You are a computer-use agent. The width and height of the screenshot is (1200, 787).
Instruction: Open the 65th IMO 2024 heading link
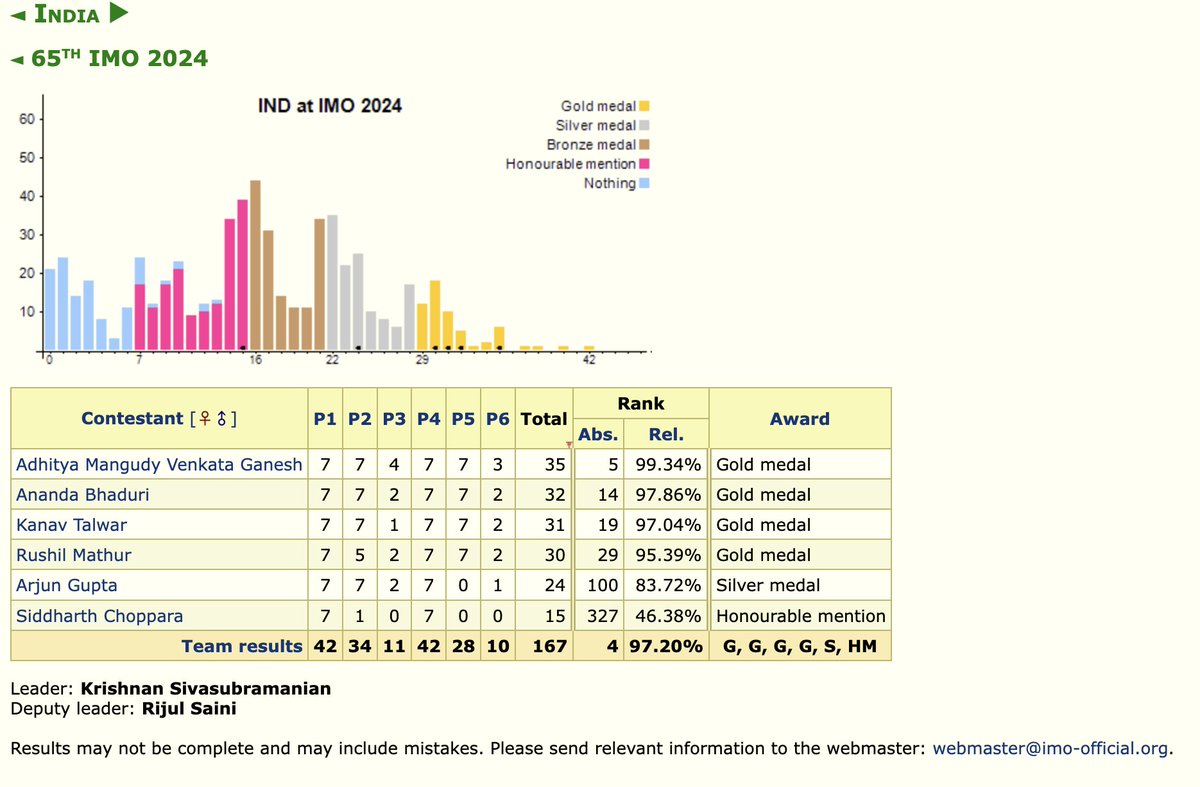point(119,58)
